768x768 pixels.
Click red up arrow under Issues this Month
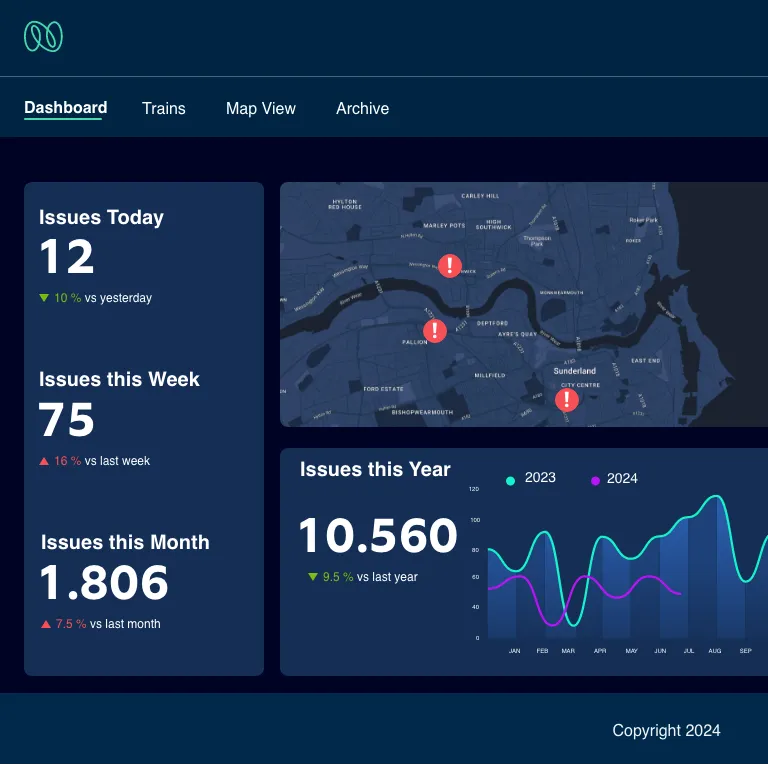46,624
